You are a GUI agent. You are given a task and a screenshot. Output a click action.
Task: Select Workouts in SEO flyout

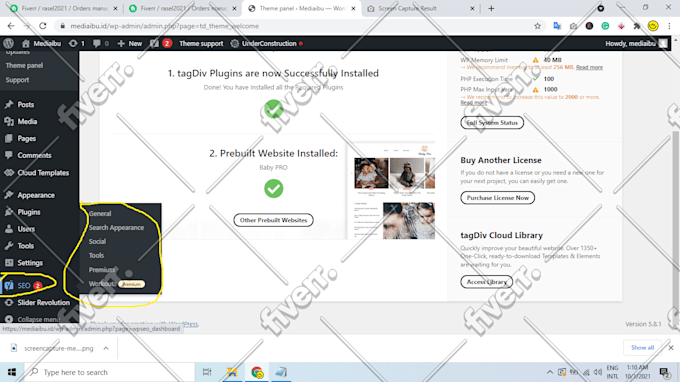coord(102,284)
